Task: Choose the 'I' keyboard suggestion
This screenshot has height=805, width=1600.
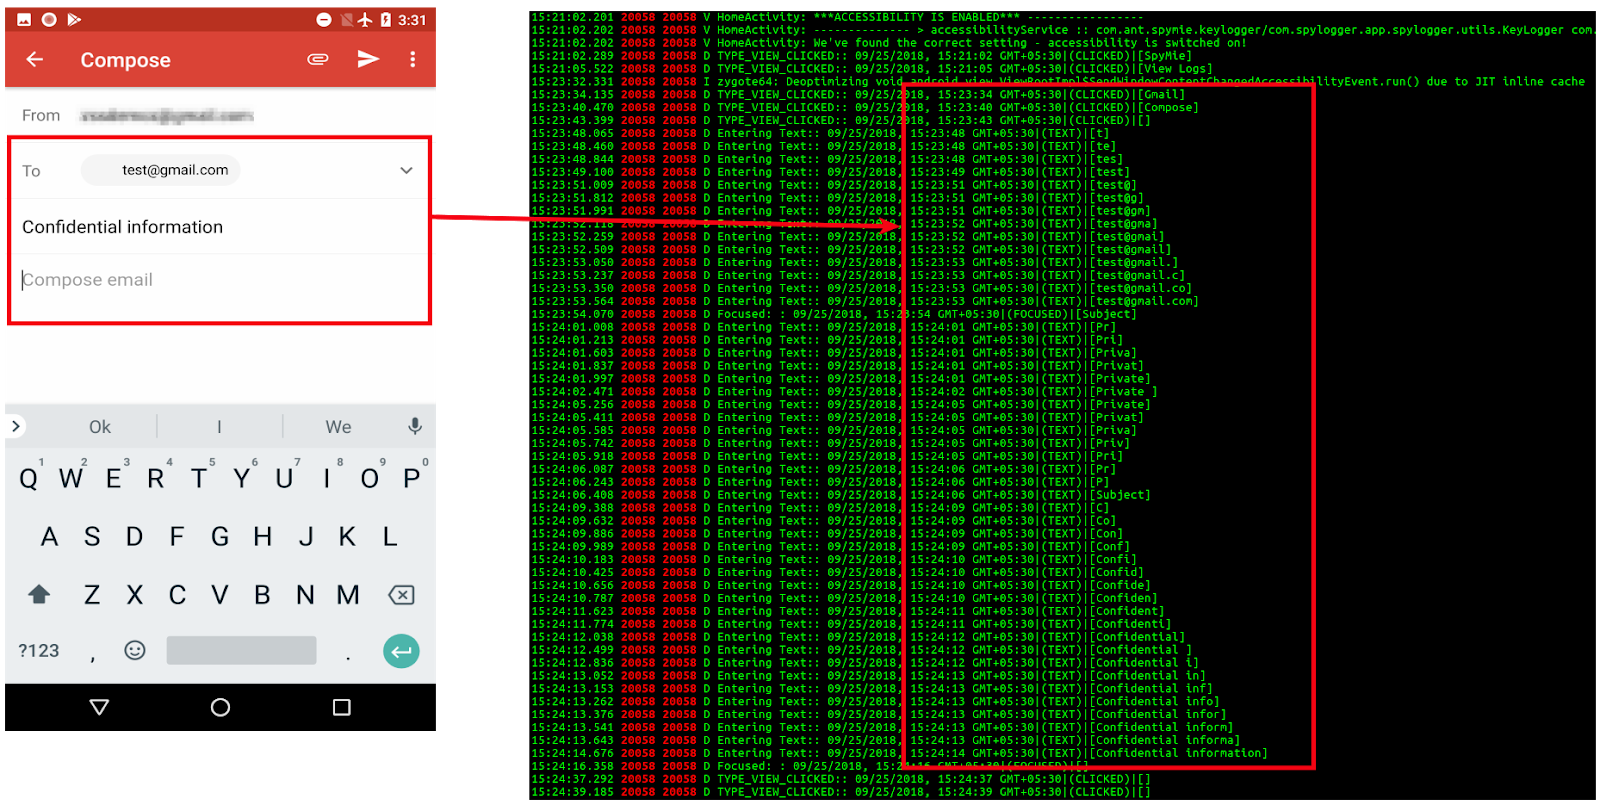Action: [219, 427]
